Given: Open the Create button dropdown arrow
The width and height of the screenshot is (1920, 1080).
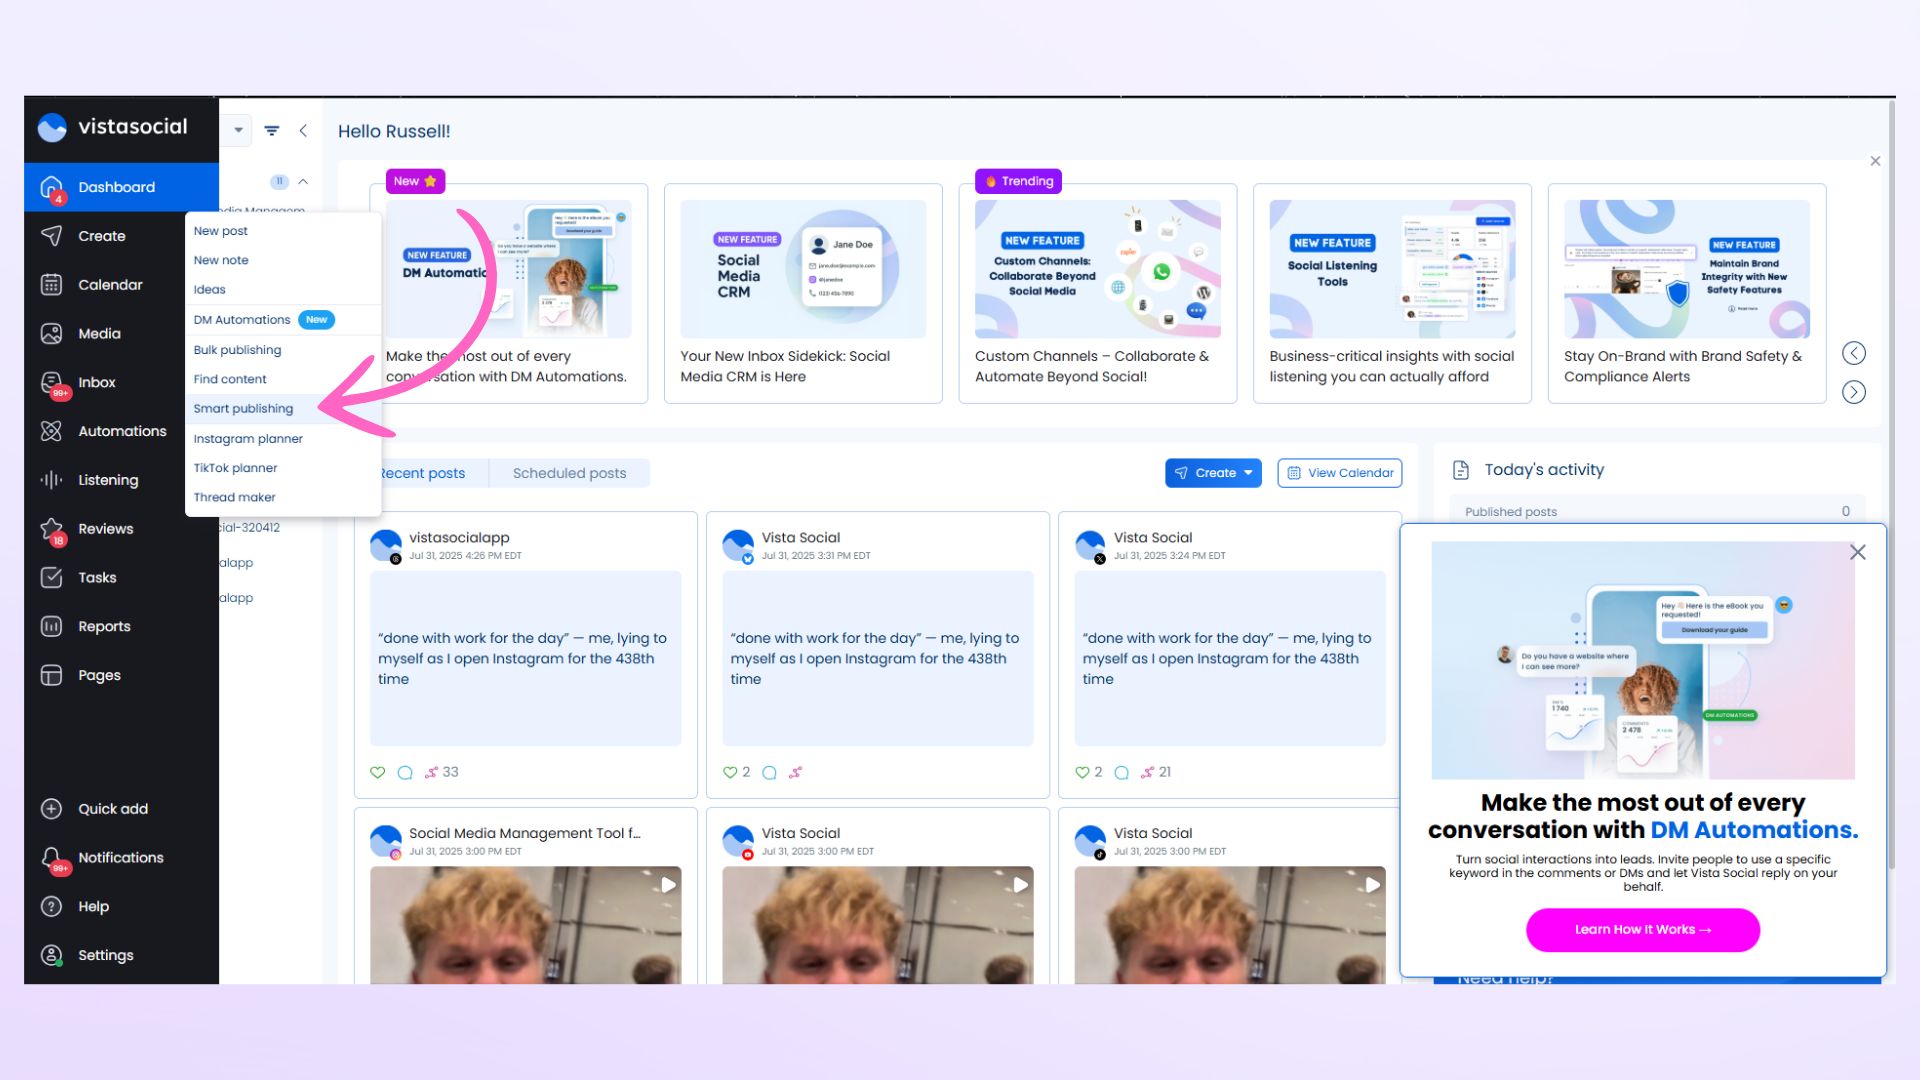Looking at the screenshot, I should click(1248, 473).
